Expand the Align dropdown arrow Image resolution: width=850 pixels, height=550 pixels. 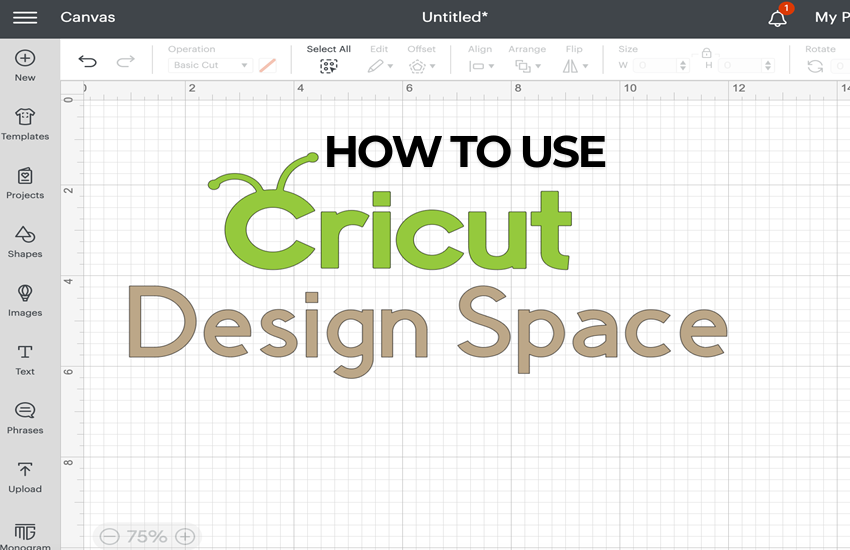pos(492,66)
